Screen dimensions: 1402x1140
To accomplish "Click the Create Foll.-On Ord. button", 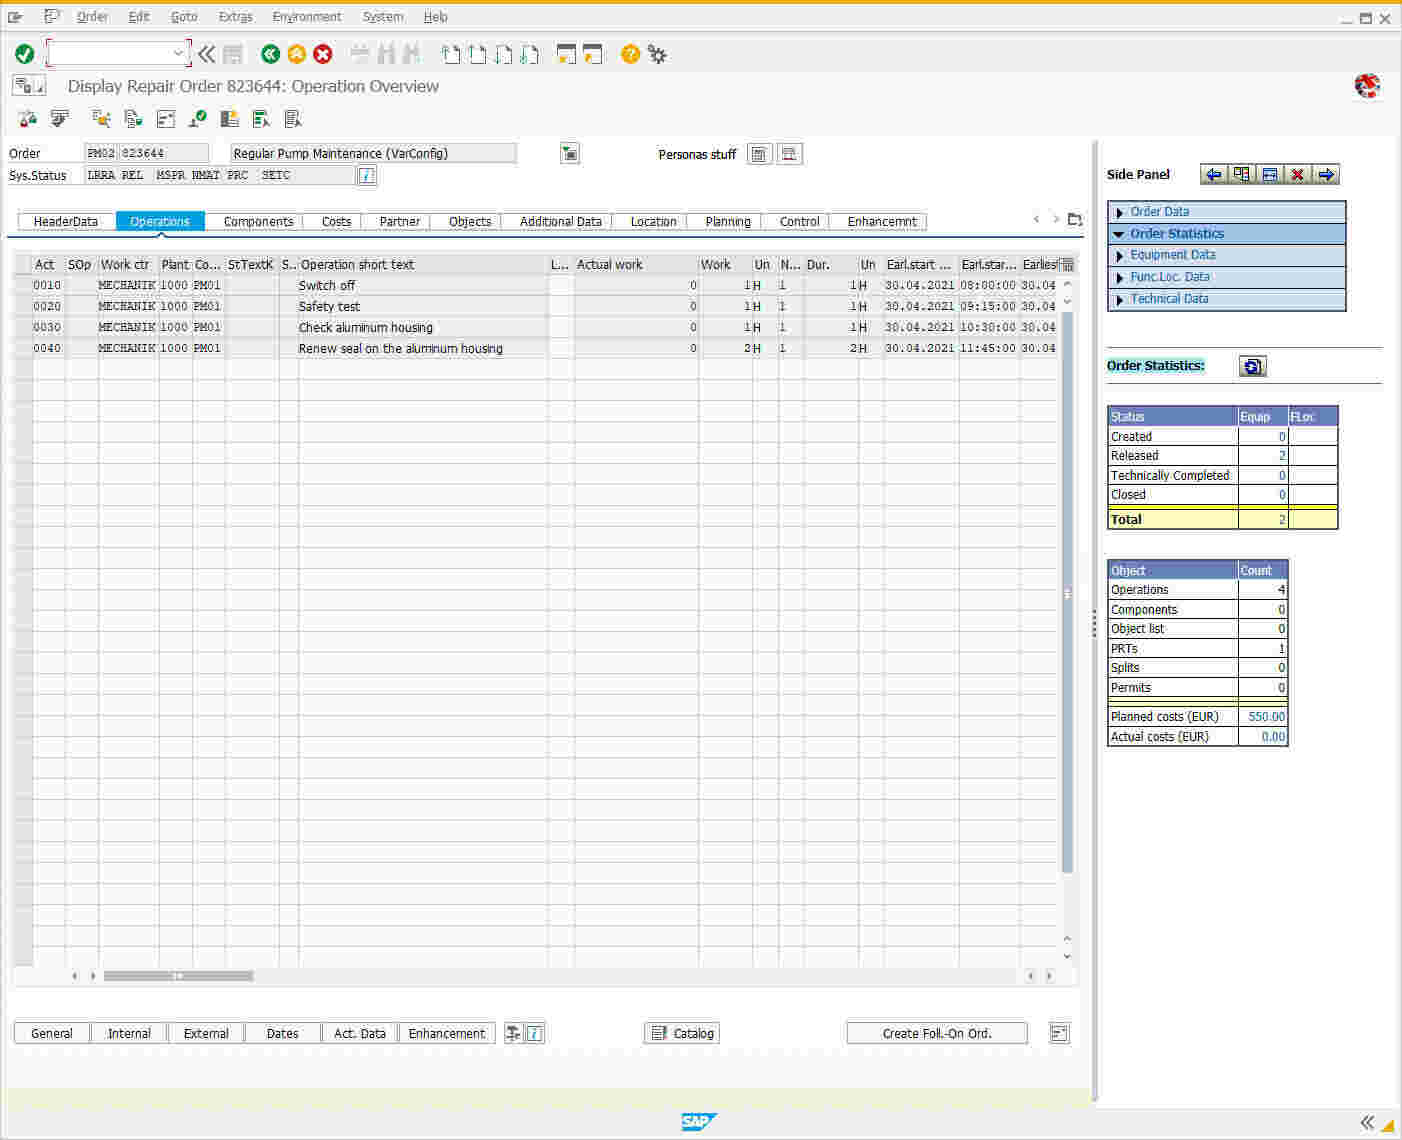I will coord(936,1032).
